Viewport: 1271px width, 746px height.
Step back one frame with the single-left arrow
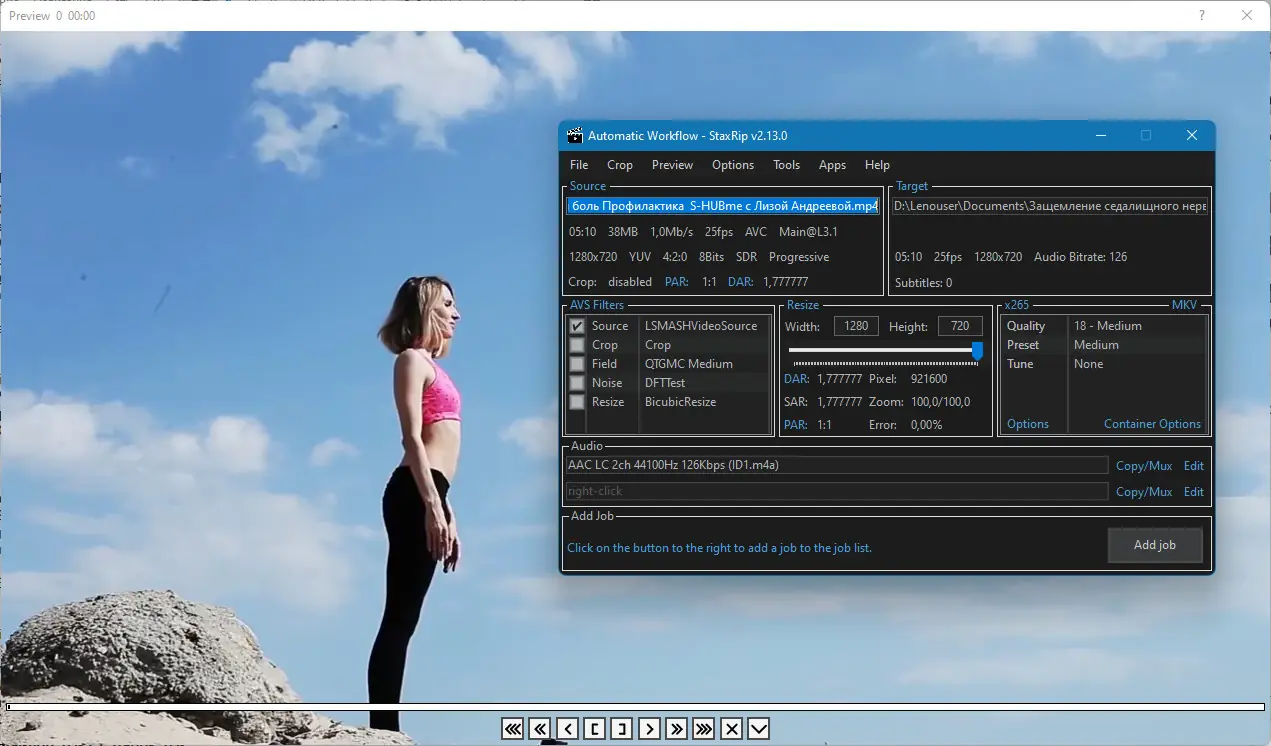click(x=567, y=729)
